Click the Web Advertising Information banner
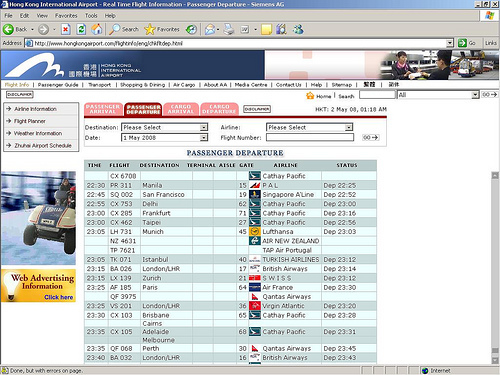 [x=38, y=286]
